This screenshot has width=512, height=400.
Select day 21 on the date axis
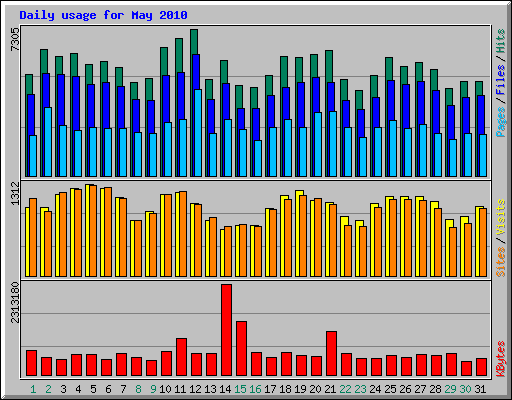point(330,389)
